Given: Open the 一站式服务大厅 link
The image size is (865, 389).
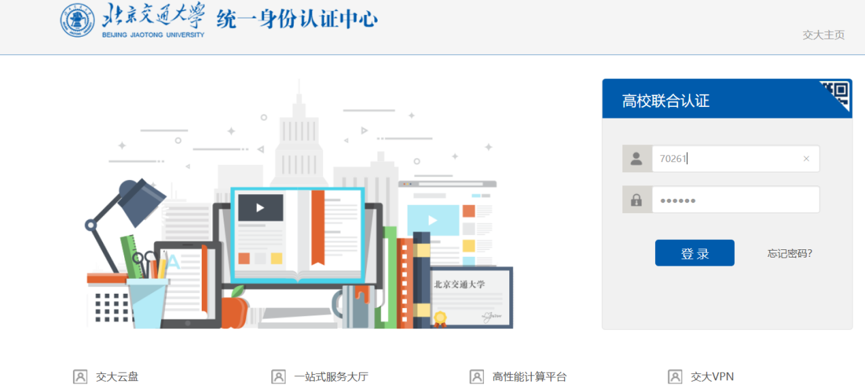Looking at the screenshot, I should [x=331, y=377].
